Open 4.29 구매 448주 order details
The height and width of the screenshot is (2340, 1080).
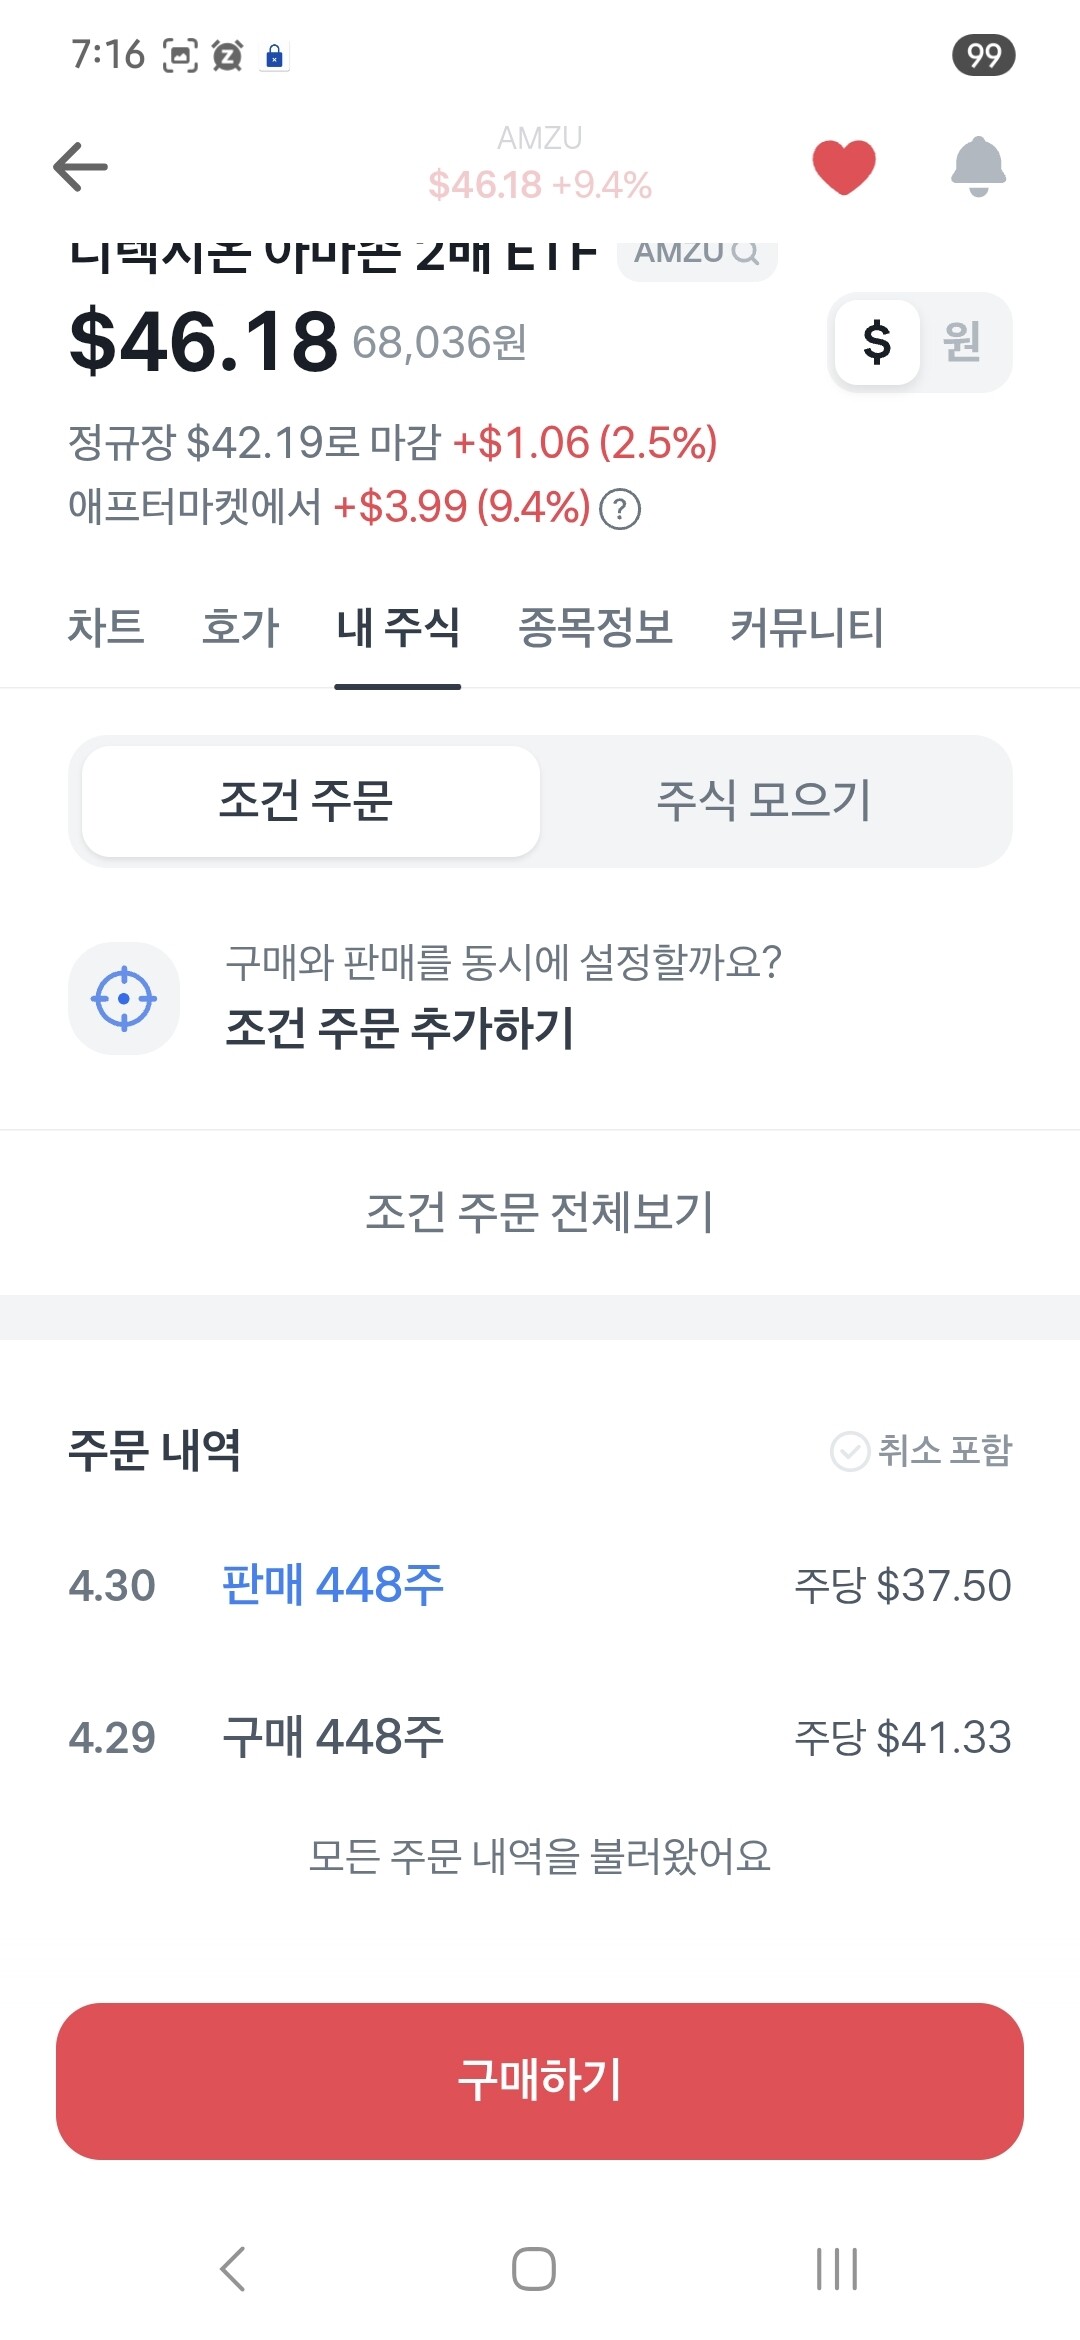click(x=540, y=1737)
